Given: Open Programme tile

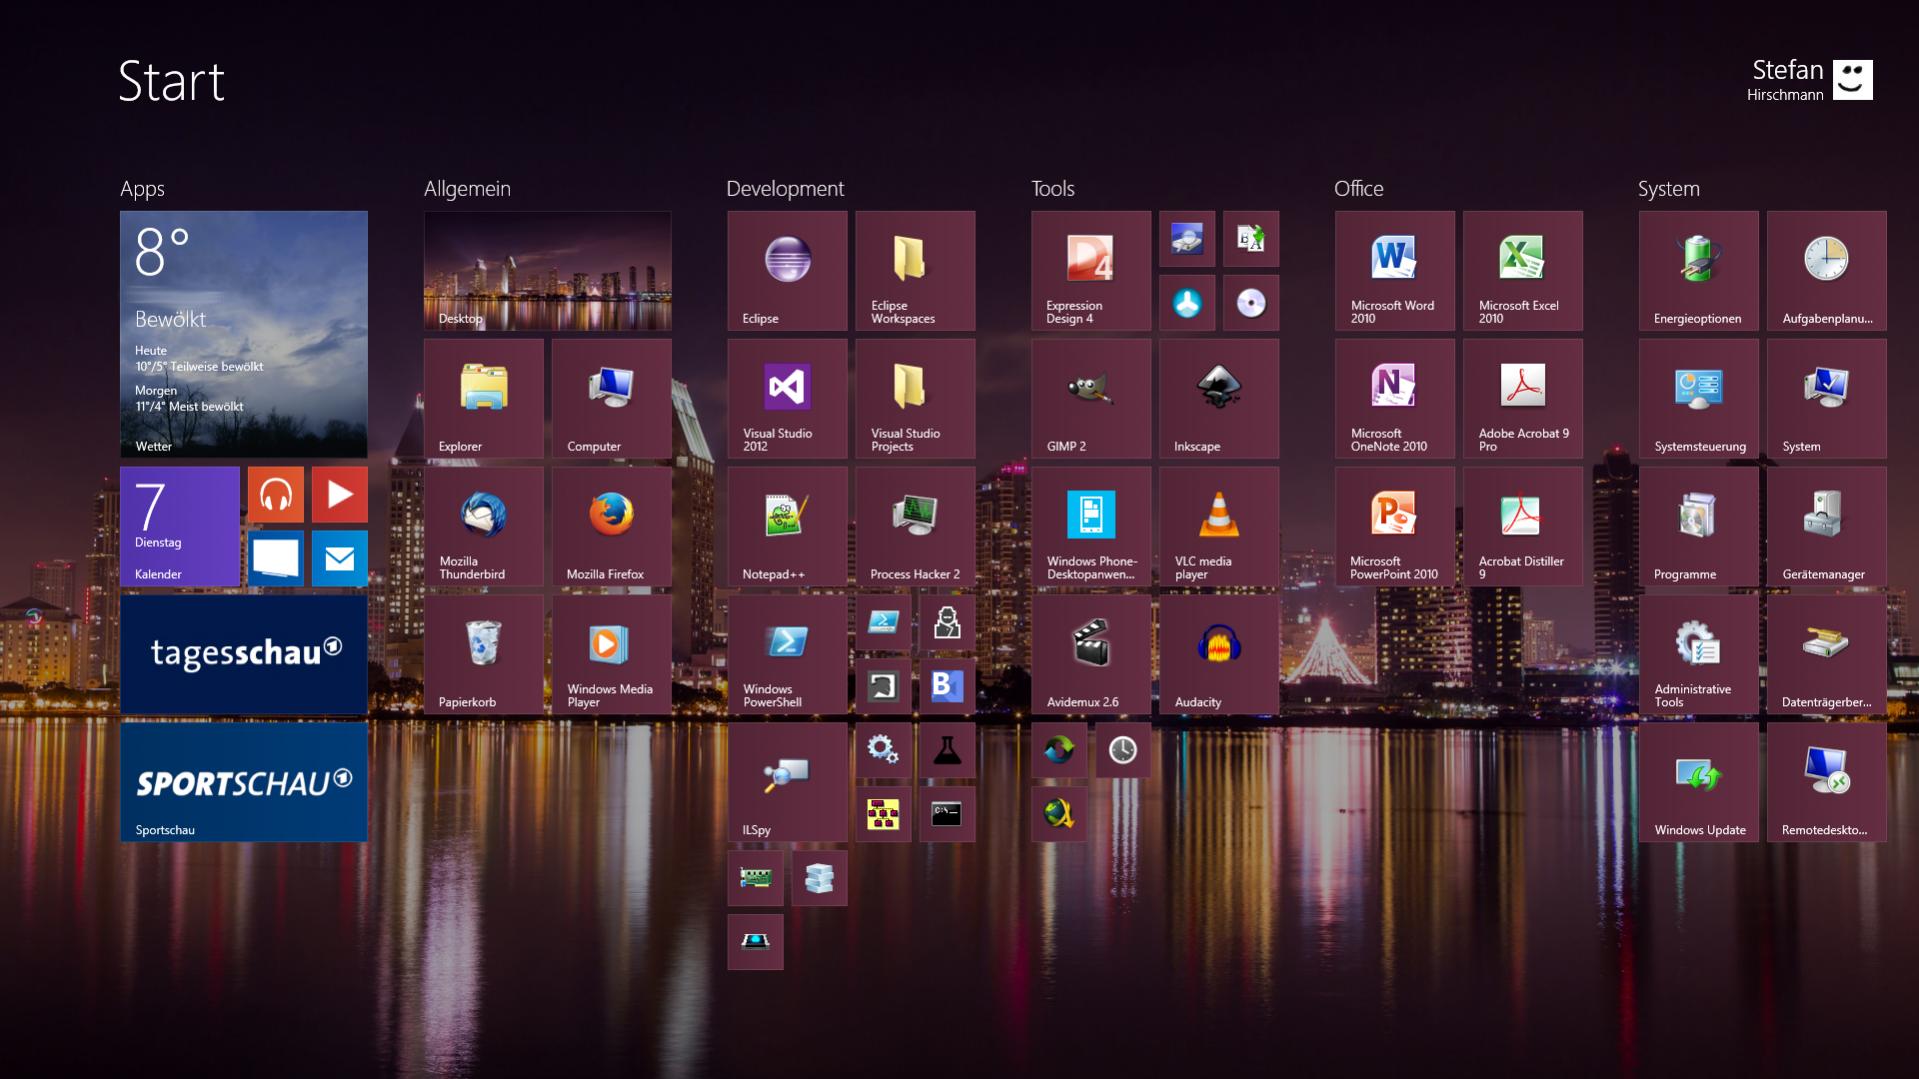Looking at the screenshot, I should (x=1699, y=526).
